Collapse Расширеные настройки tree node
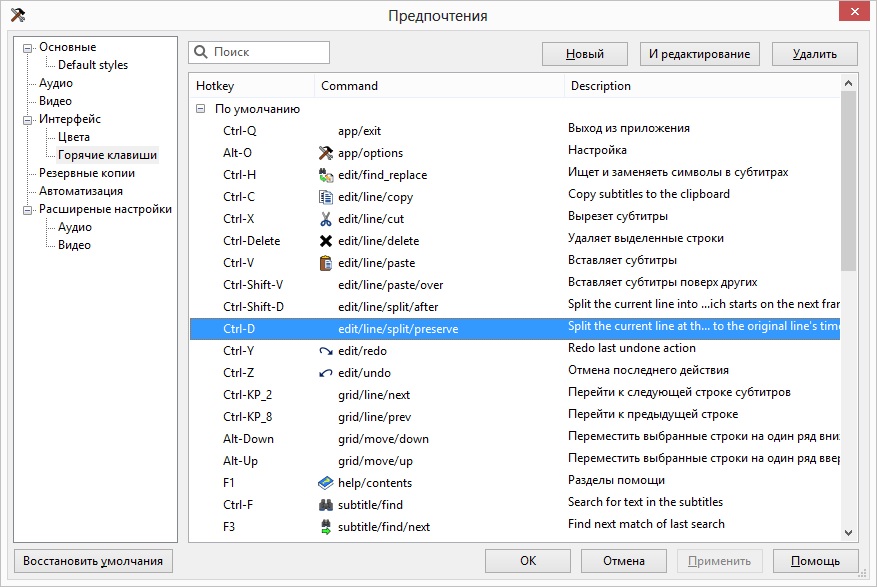 click(x=28, y=209)
